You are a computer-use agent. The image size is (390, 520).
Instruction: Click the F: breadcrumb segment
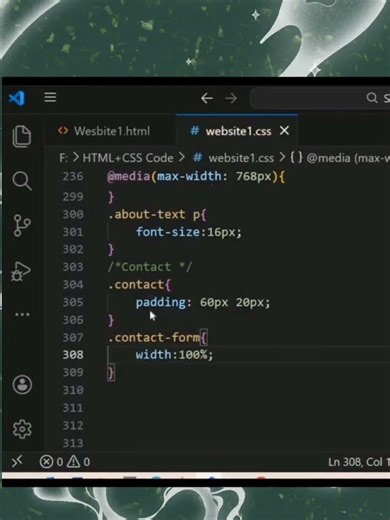pyautogui.click(x=63, y=158)
